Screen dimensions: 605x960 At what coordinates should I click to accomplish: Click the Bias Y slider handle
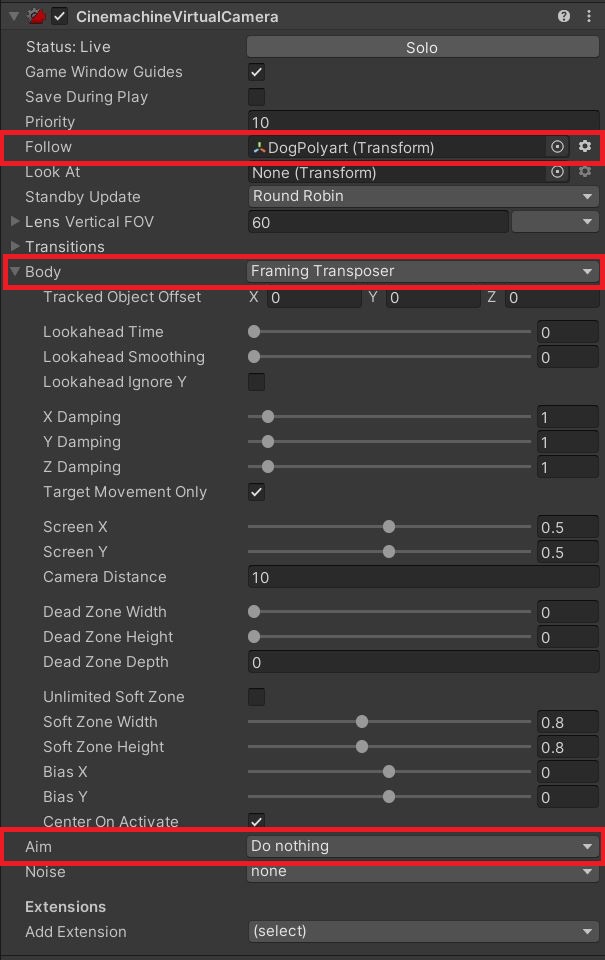[389, 797]
